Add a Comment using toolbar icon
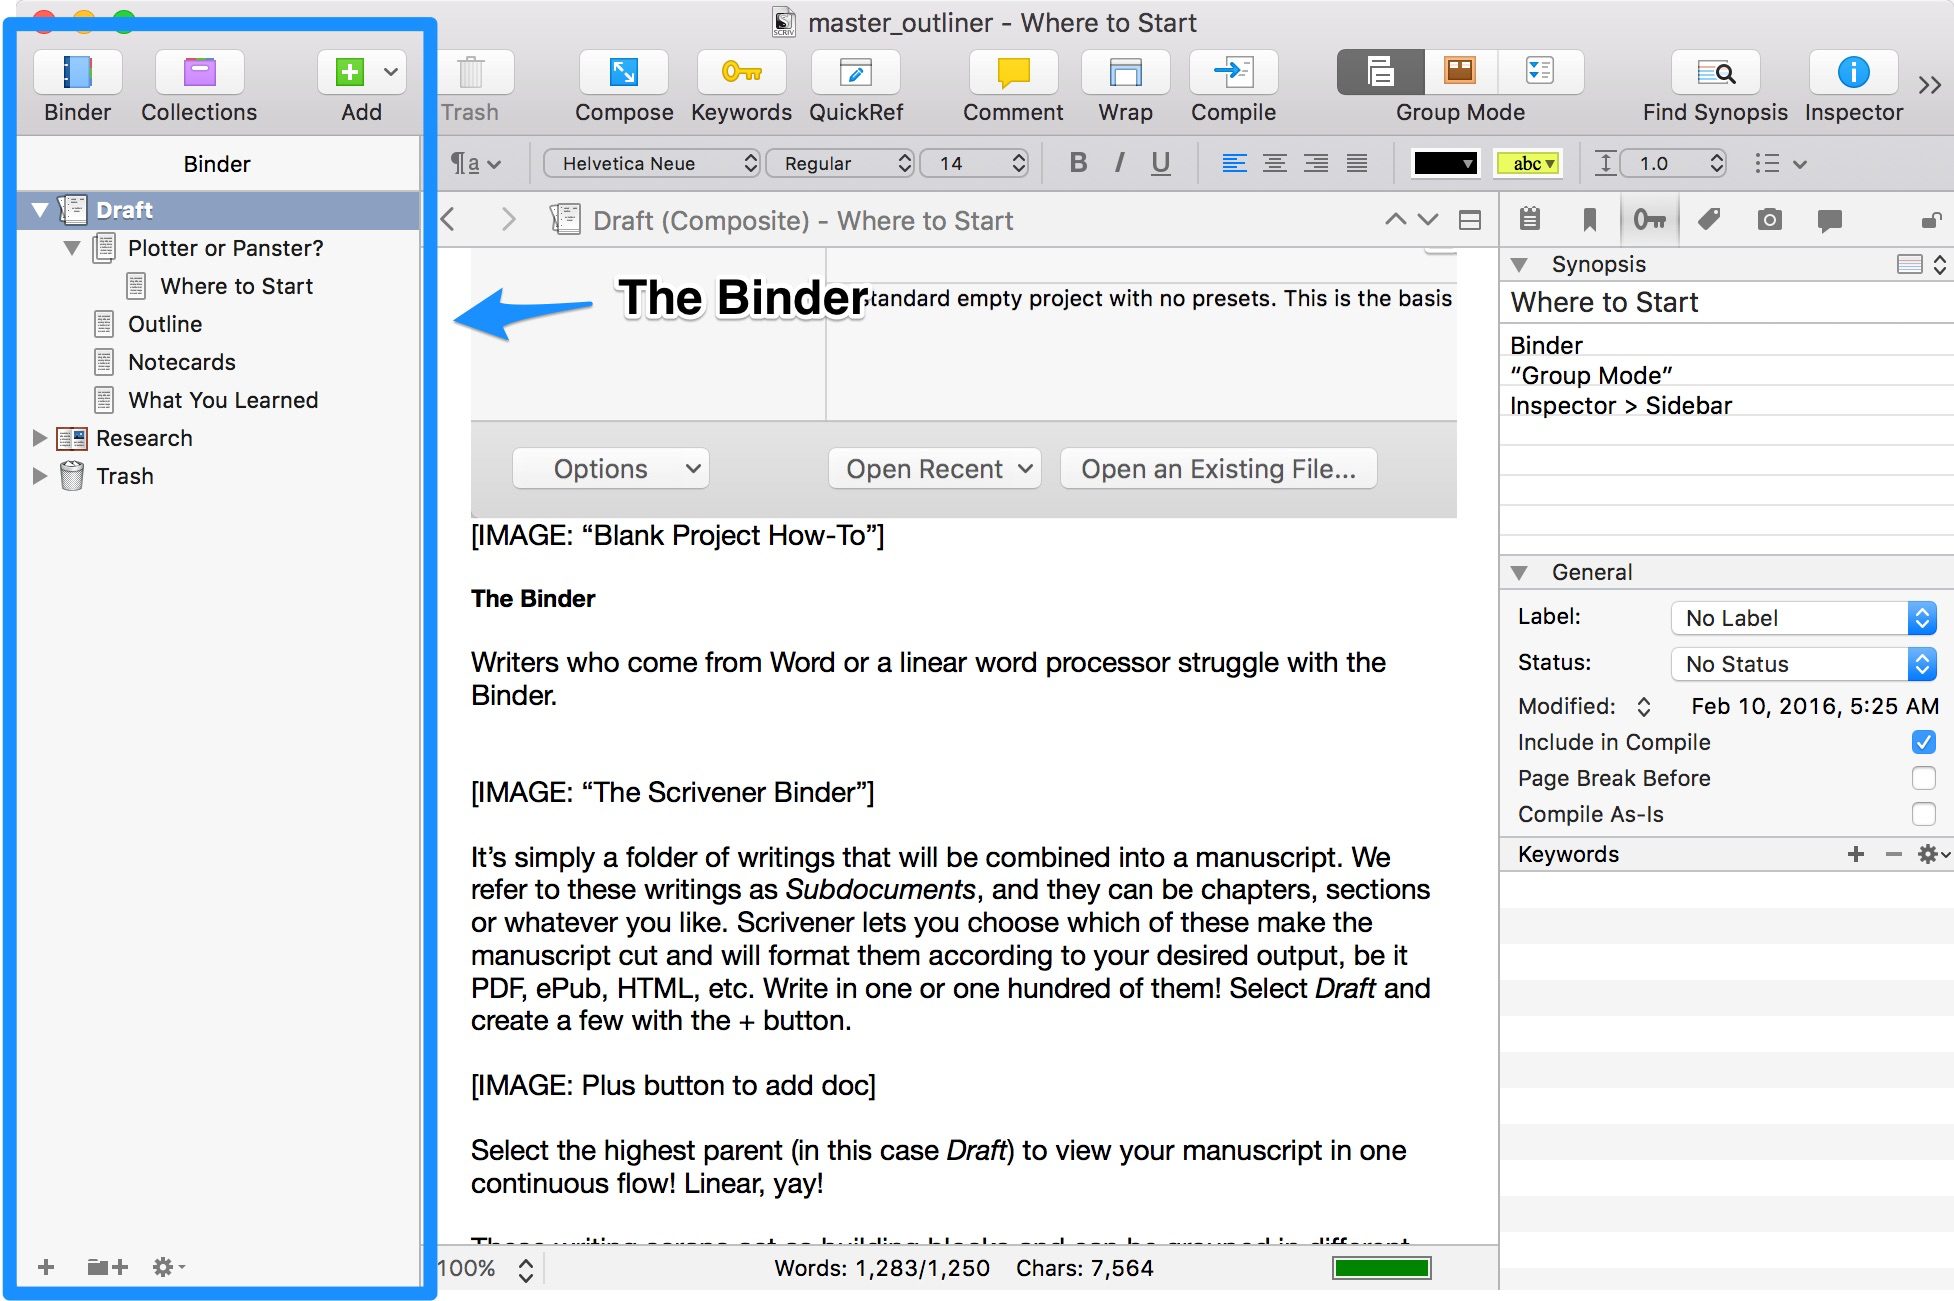Viewport: 1954px width, 1301px height. [1013, 73]
